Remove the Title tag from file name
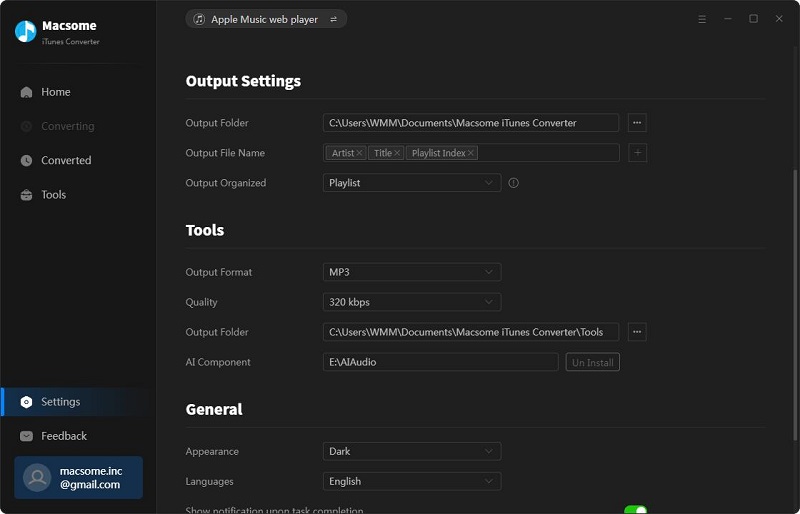Image resolution: width=800 pixels, height=514 pixels. tap(397, 153)
